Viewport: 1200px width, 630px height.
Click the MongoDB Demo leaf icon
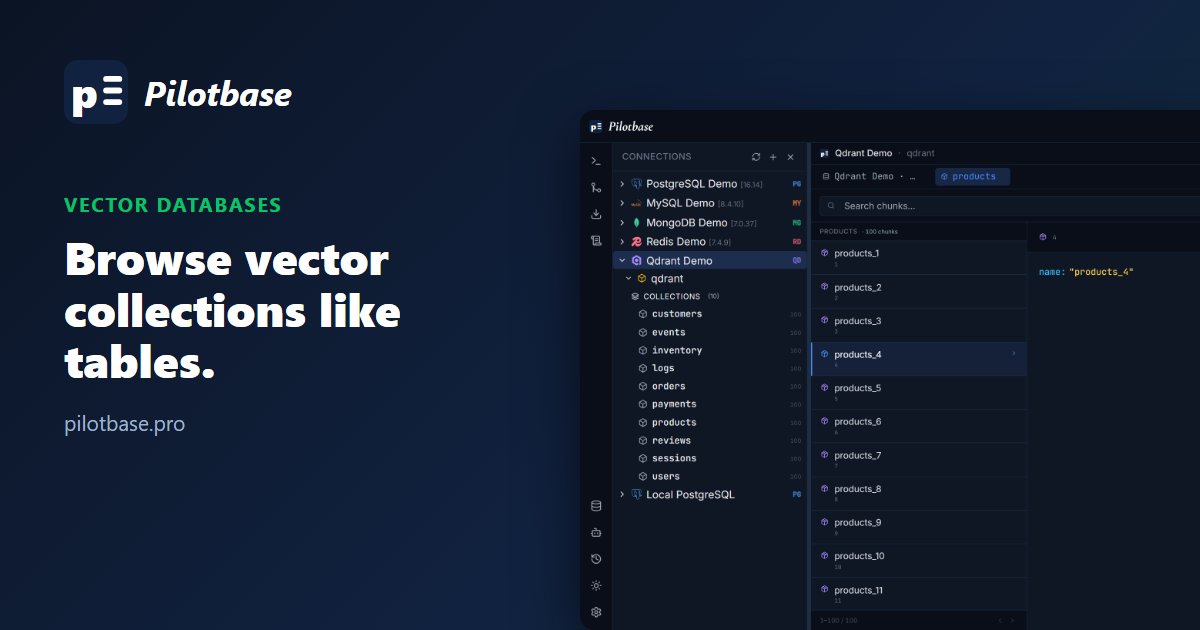(x=637, y=222)
